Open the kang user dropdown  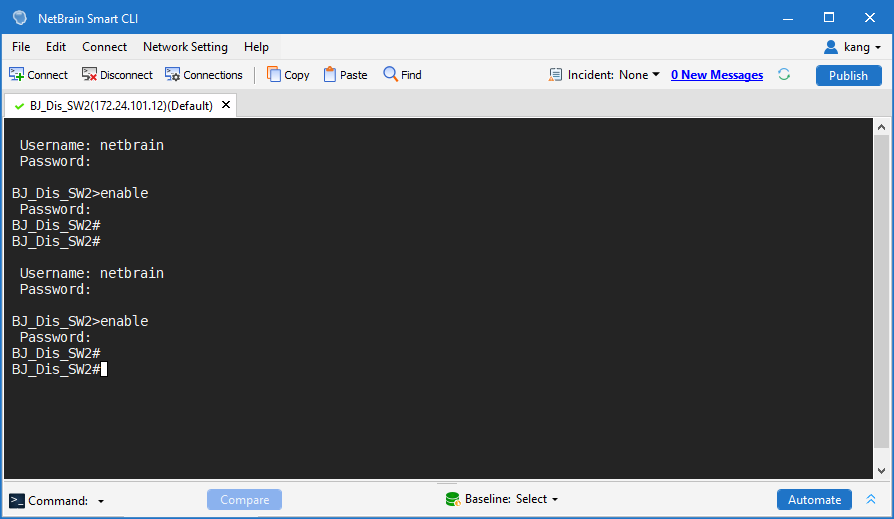(x=853, y=47)
